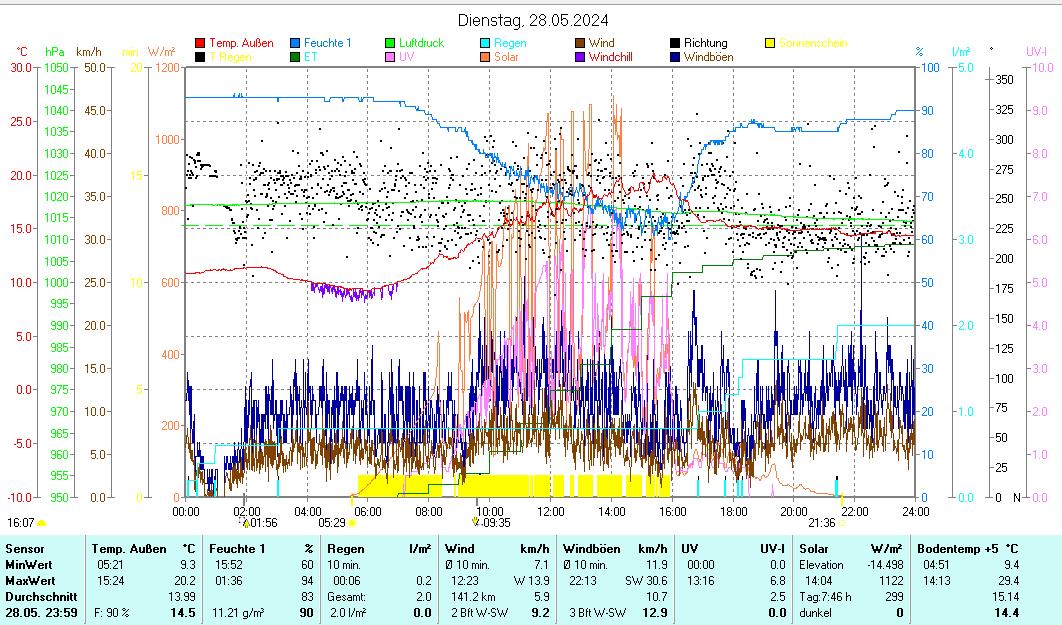
Task: Select the yellow Sonnenschein legend swatch
Action: (770, 44)
